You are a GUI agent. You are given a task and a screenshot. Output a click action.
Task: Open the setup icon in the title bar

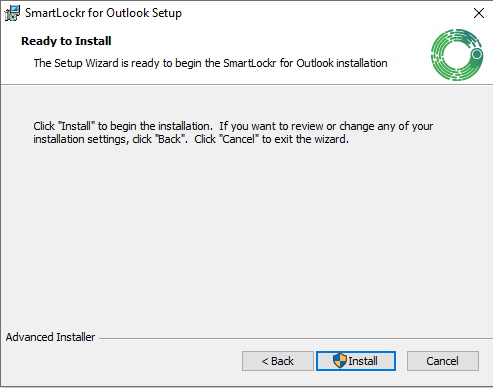tap(12, 13)
